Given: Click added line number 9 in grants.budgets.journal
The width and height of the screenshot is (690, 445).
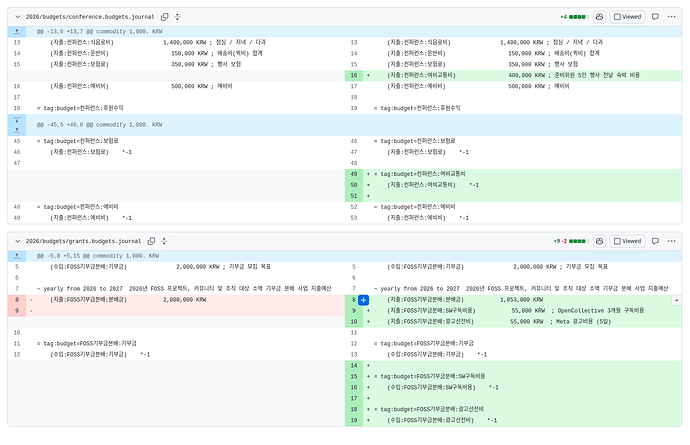Looking at the screenshot, I should click(x=354, y=311).
